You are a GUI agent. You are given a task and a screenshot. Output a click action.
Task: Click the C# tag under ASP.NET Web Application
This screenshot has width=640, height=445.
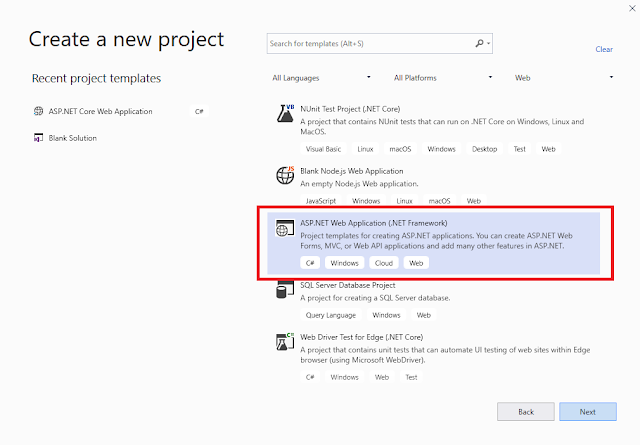point(310,263)
